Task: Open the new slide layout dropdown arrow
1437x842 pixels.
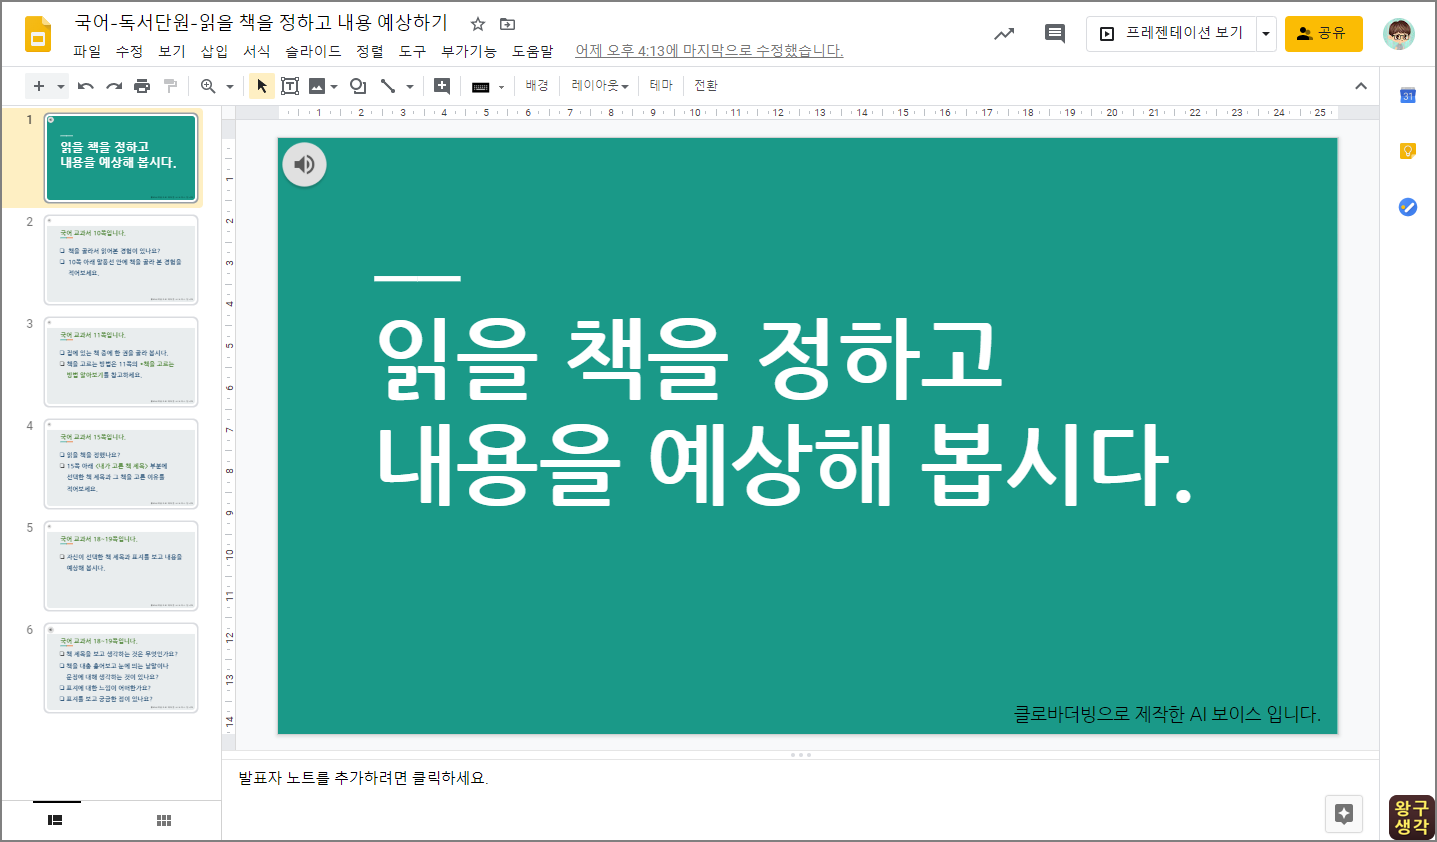Action: (61, 86)
